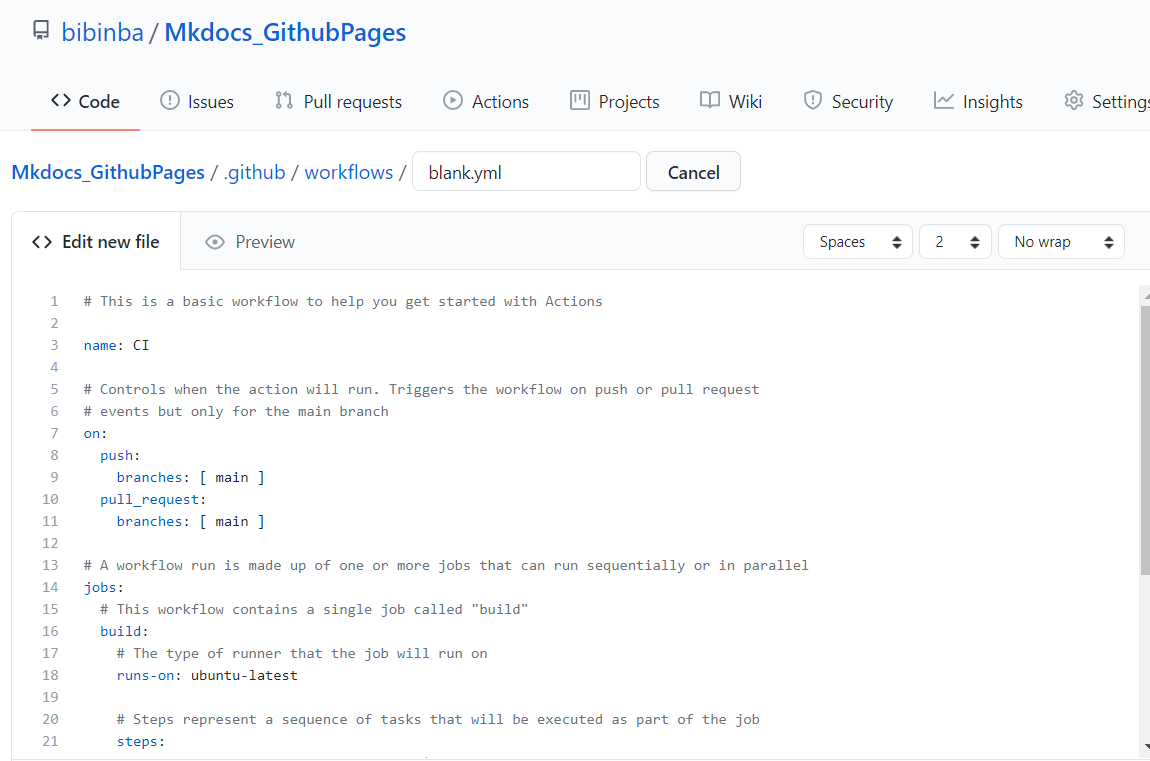This screenshot has width=1150, height=761.
Task: Click the Projects board icon
Action: [x=579, y=100]
